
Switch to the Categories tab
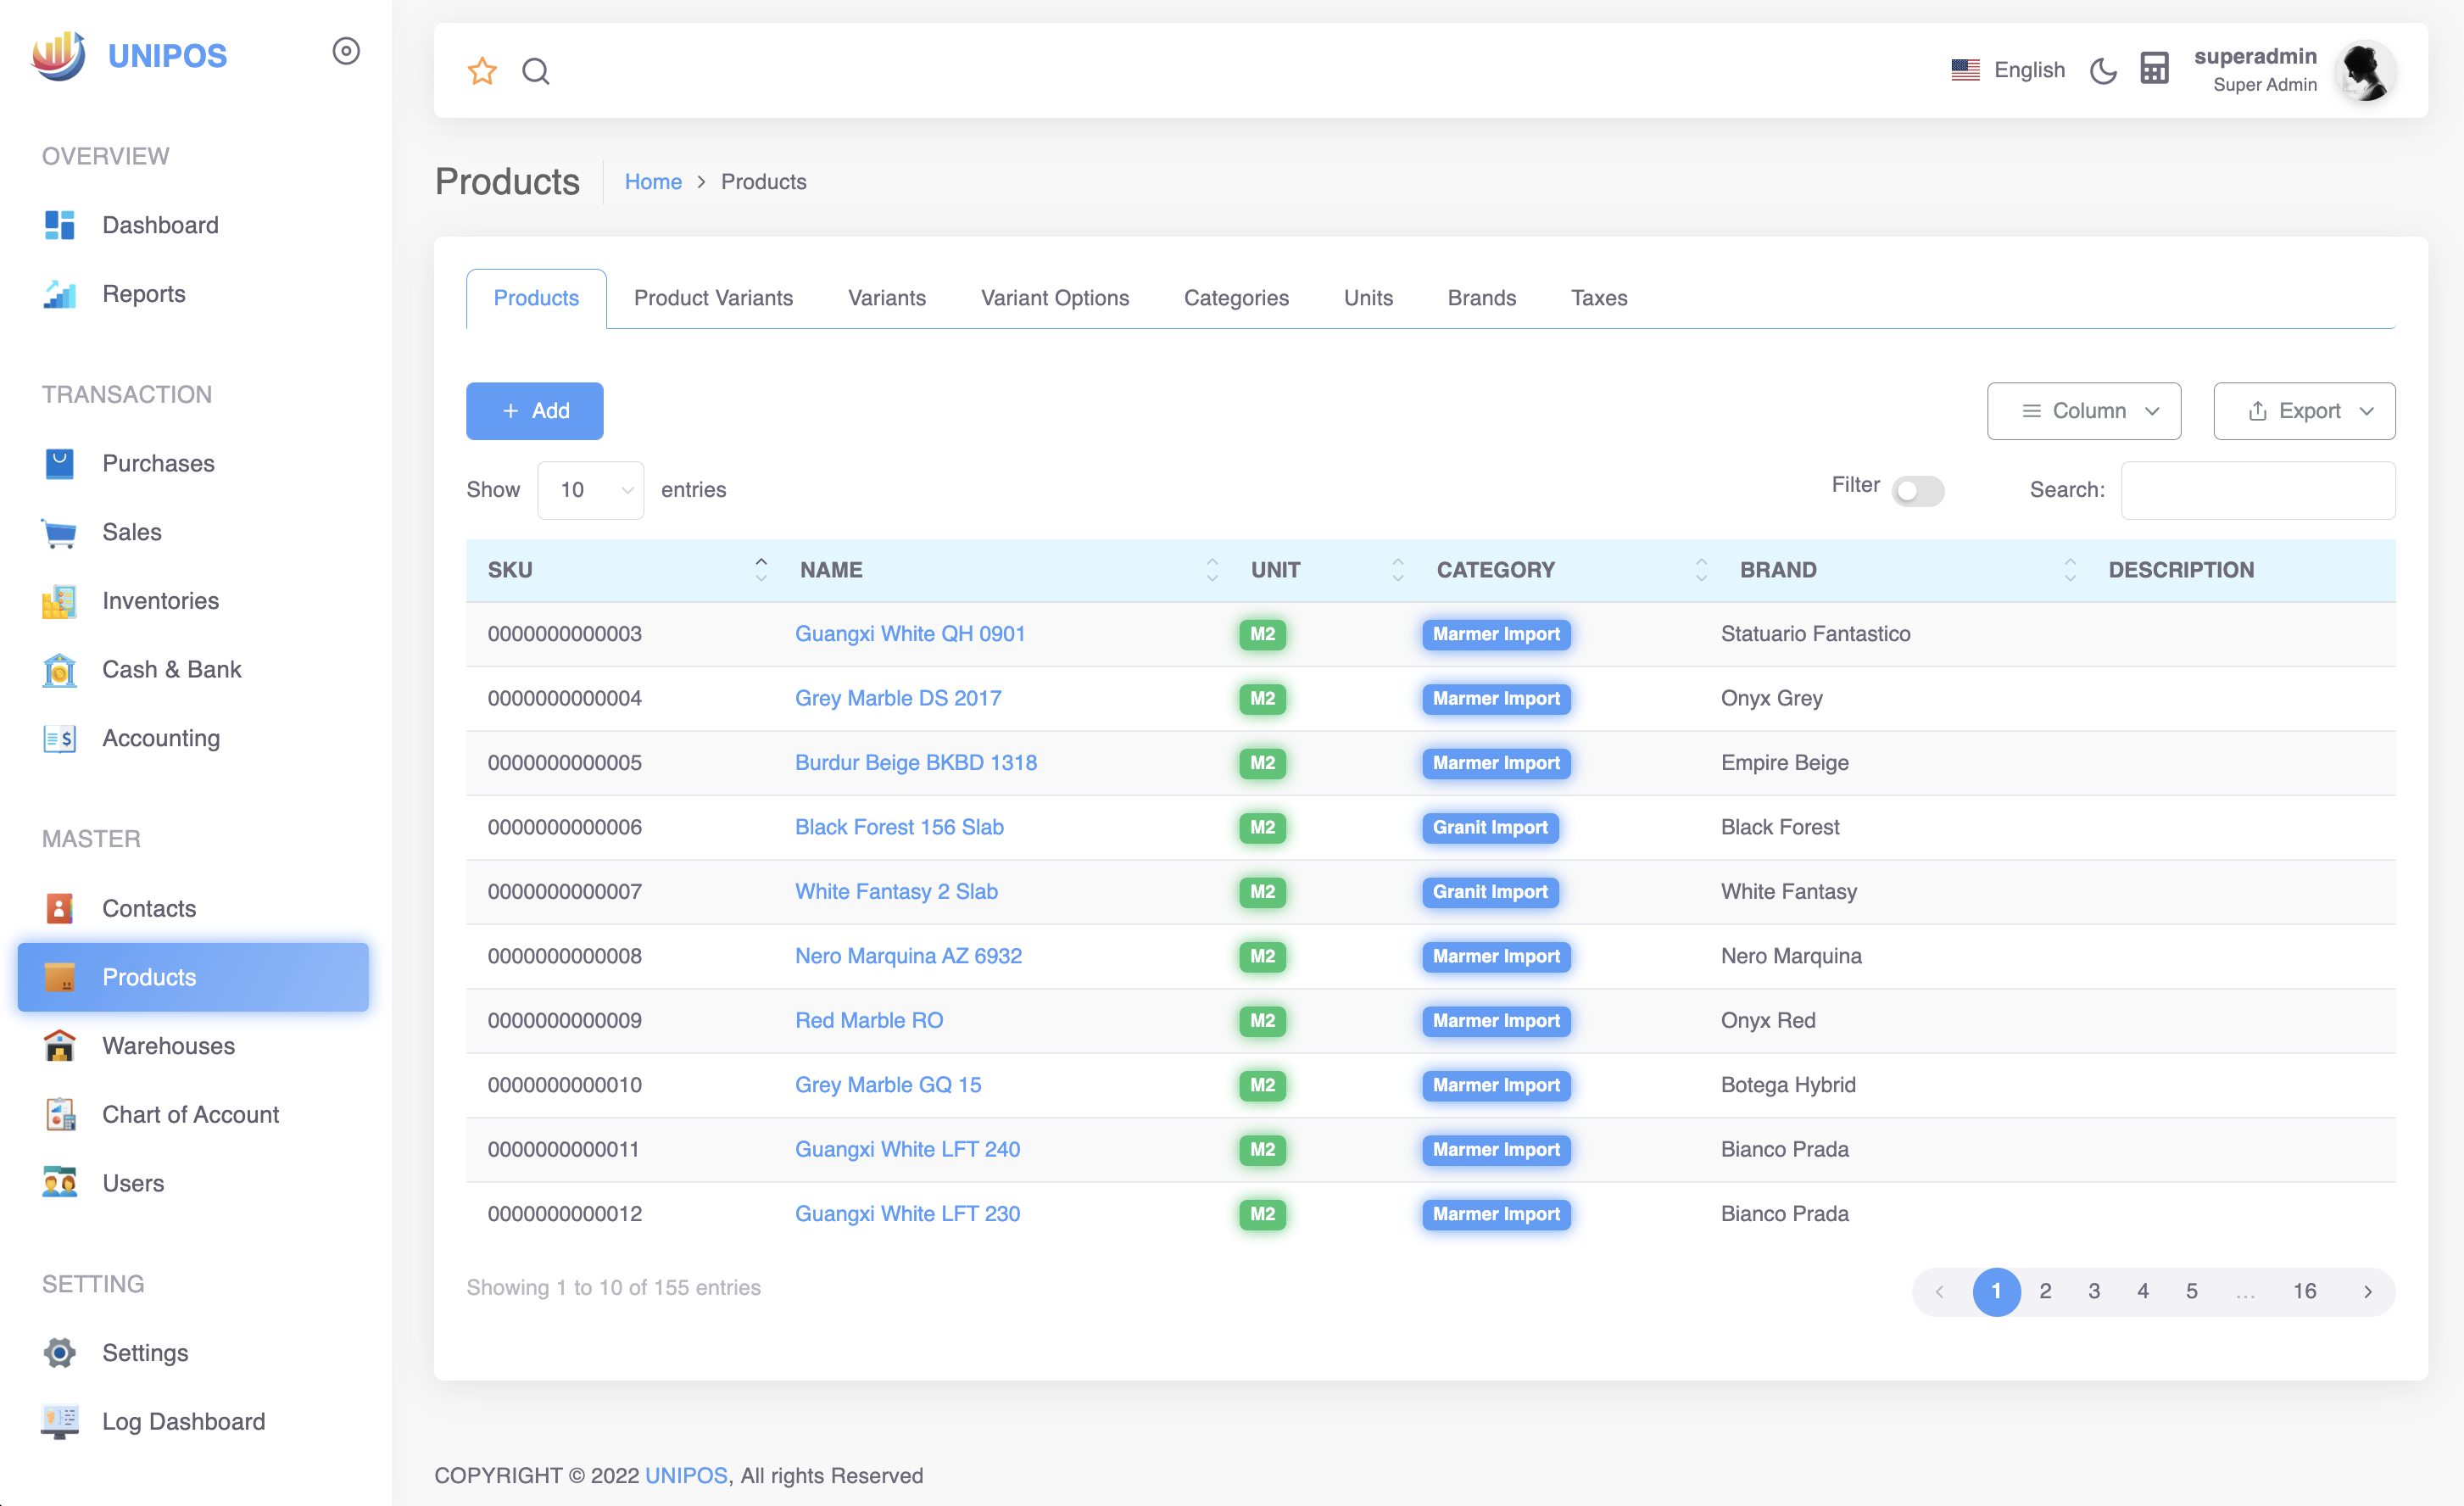point(1236,298)
